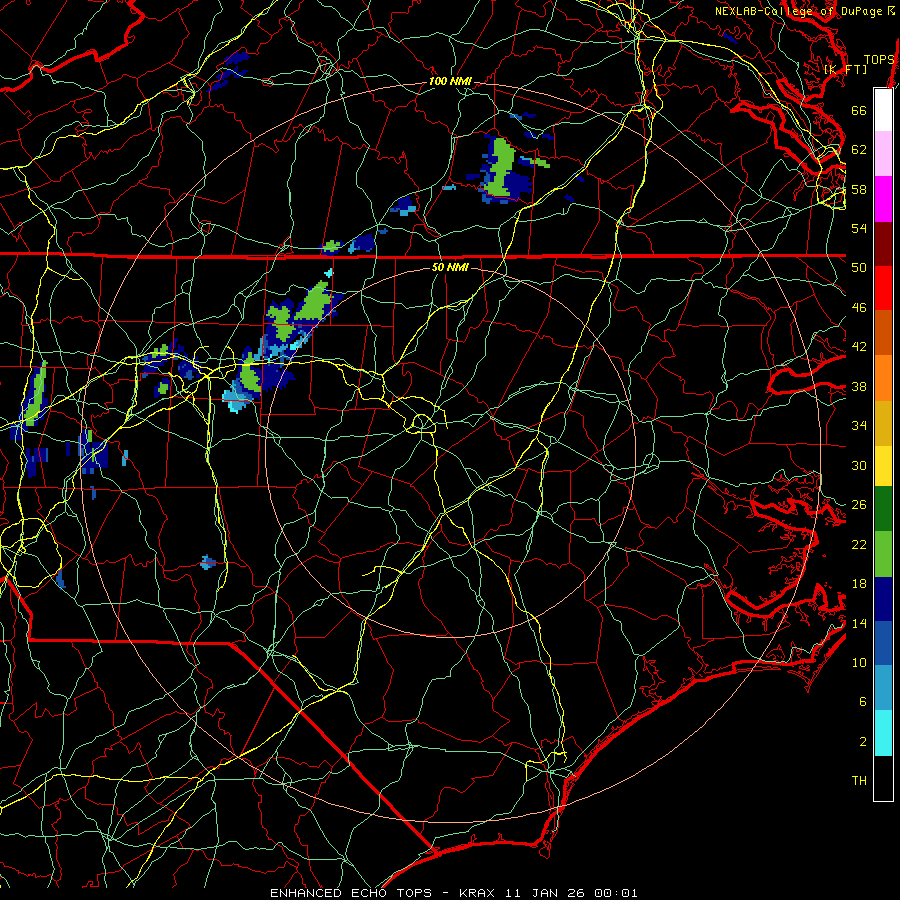Click the legend value 34

(859, 426)
